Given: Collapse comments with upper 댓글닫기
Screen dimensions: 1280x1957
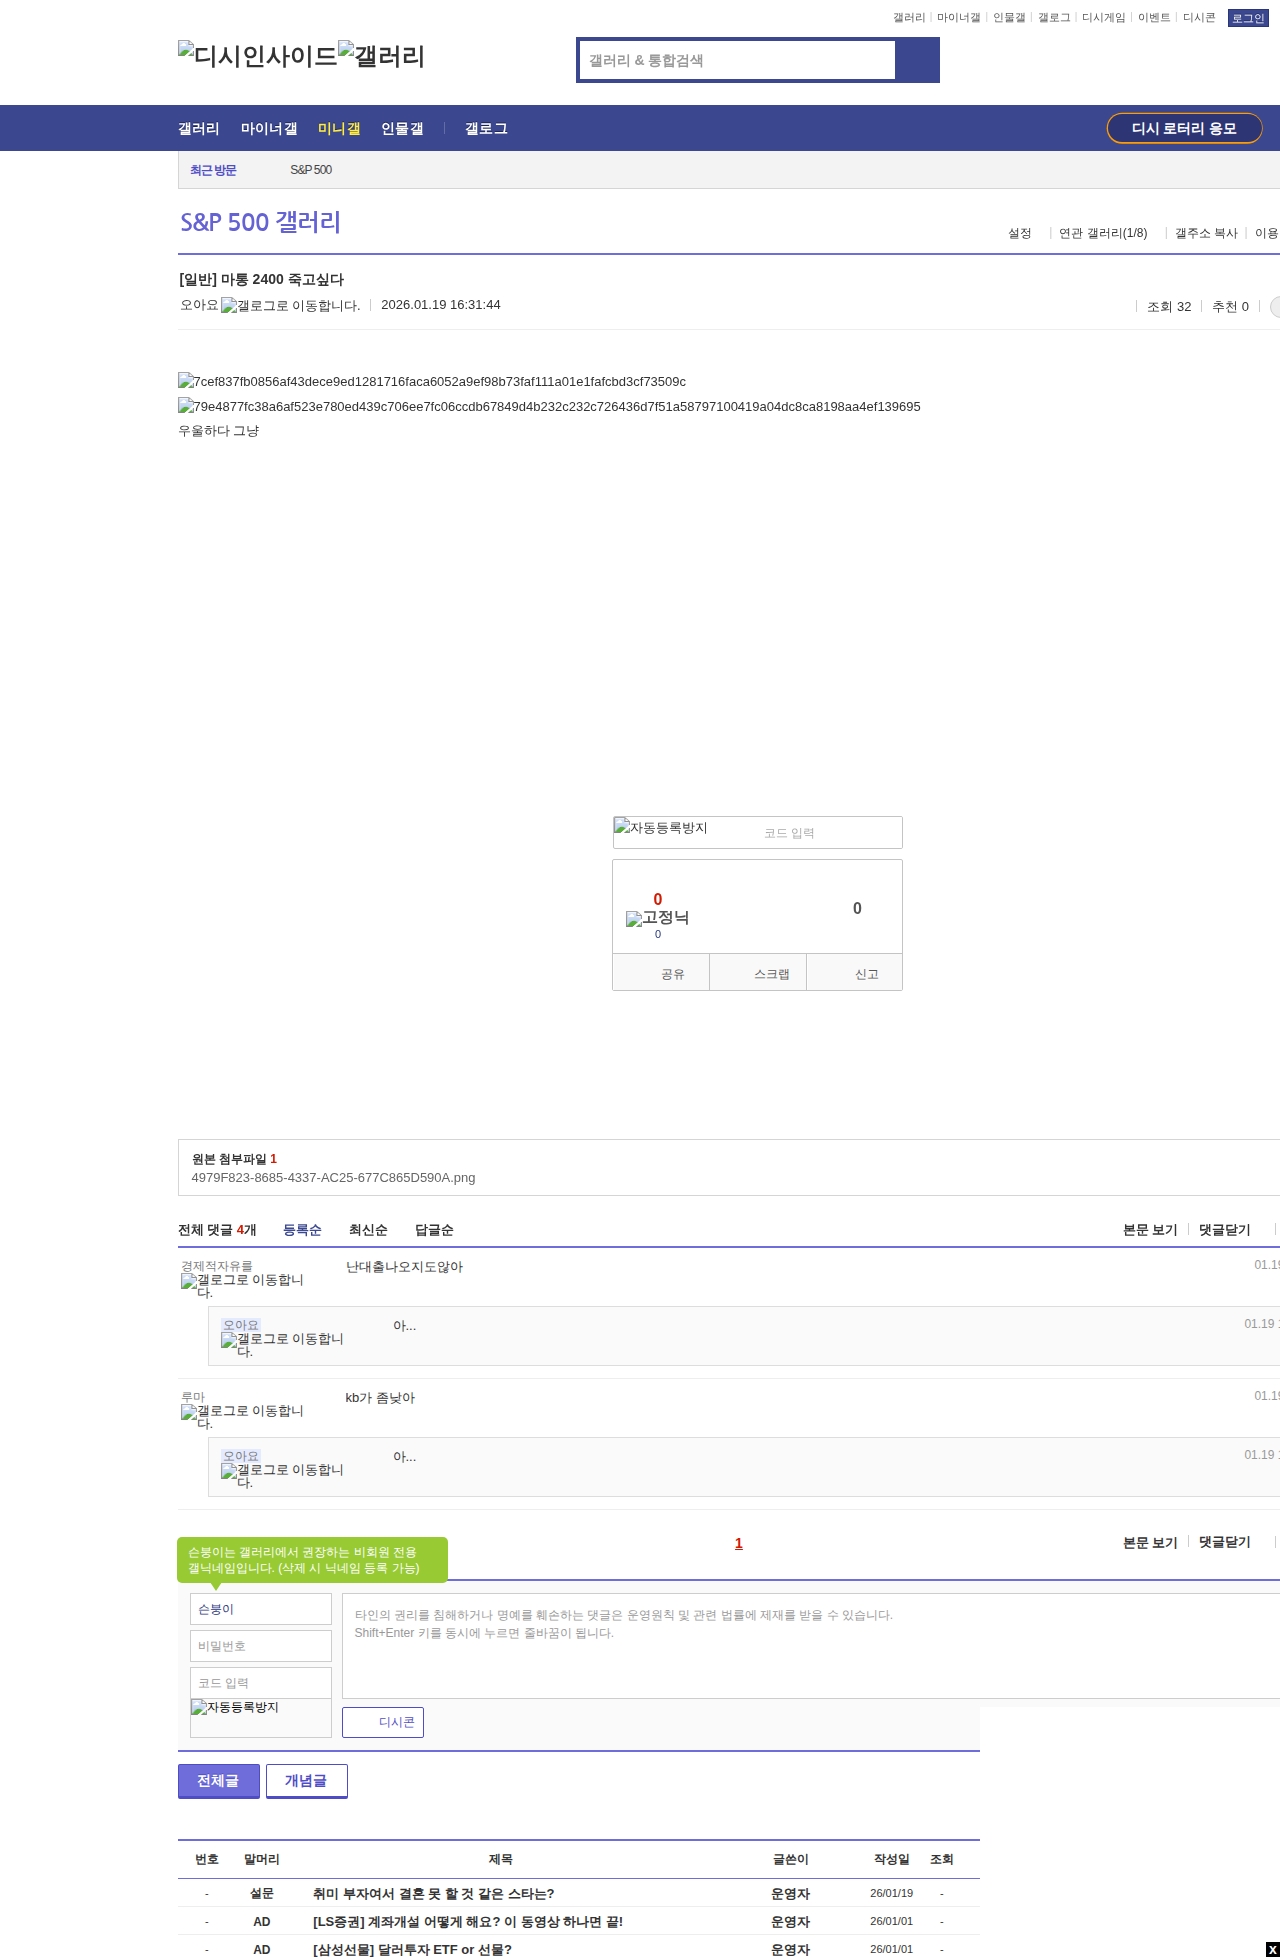Looking at the screenshot, I should pos(1224,1230).
